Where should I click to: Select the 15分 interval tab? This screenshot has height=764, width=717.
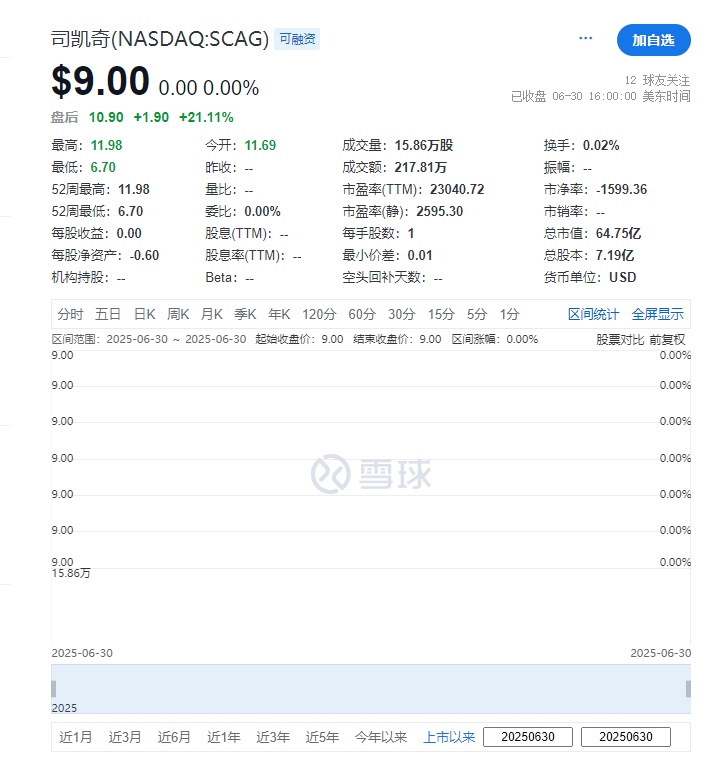[x=441, y=314]
